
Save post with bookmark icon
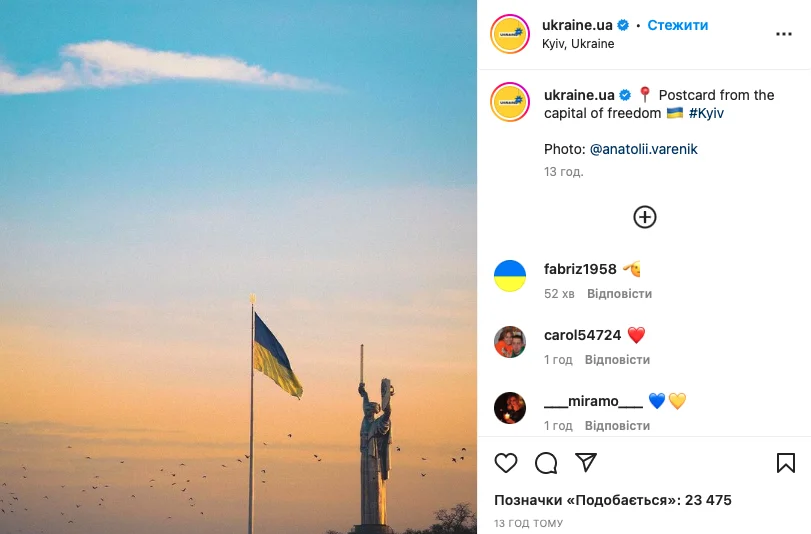coord(786,463)
